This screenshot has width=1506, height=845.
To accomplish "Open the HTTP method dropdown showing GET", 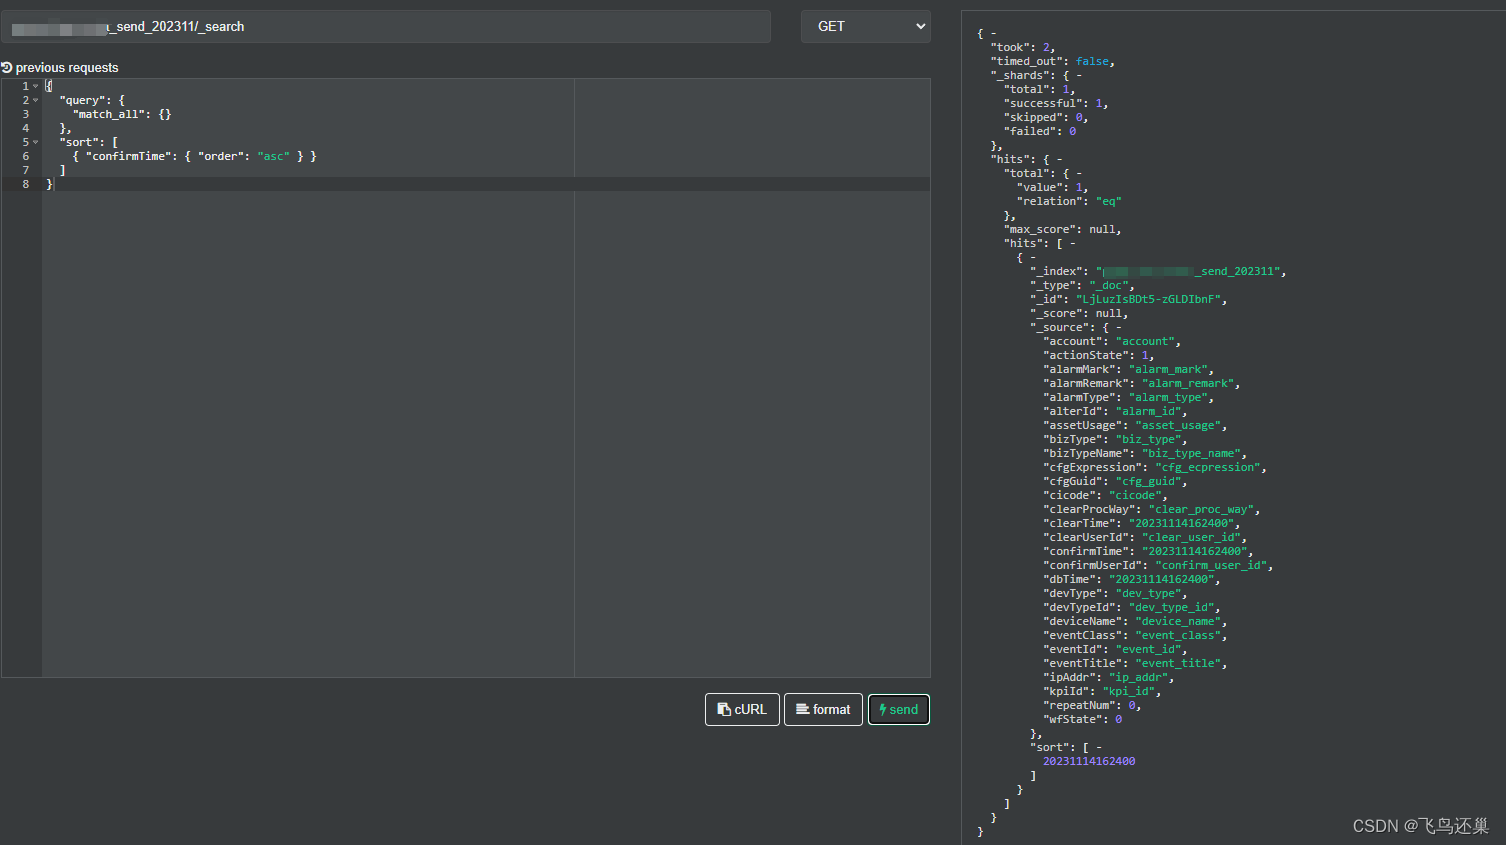I will (865, 26).
